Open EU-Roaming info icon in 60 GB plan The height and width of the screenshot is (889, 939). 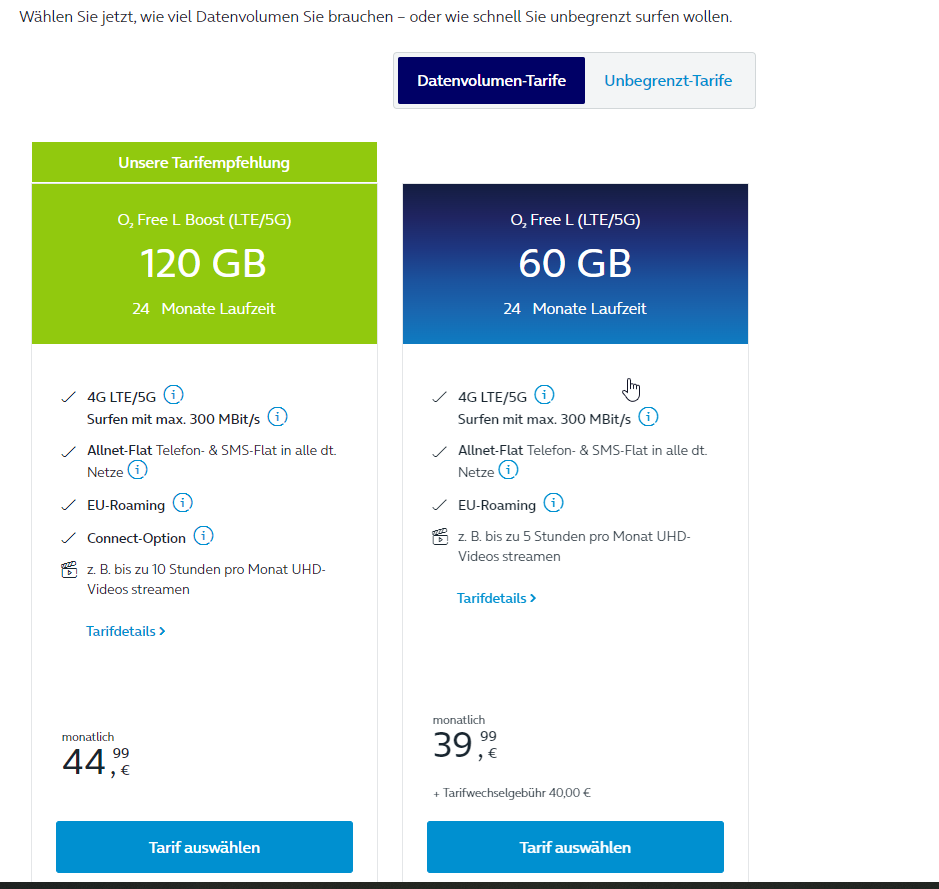click(x=553, y=503)
